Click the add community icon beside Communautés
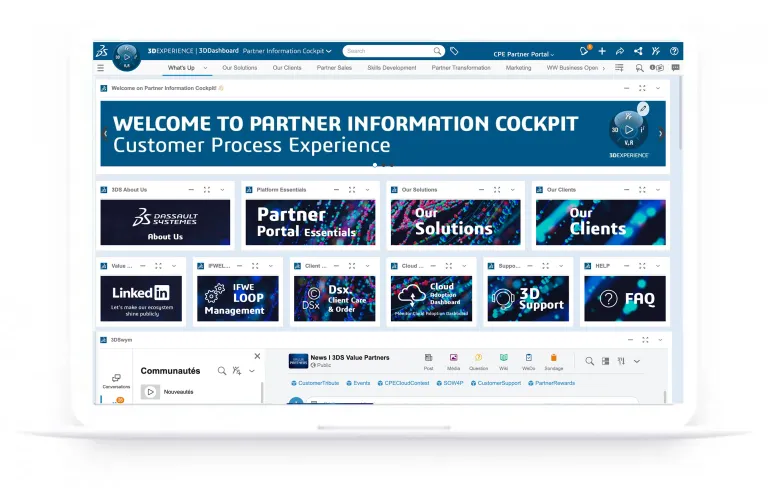The image size is (768, 488). (x=237, y=371)
